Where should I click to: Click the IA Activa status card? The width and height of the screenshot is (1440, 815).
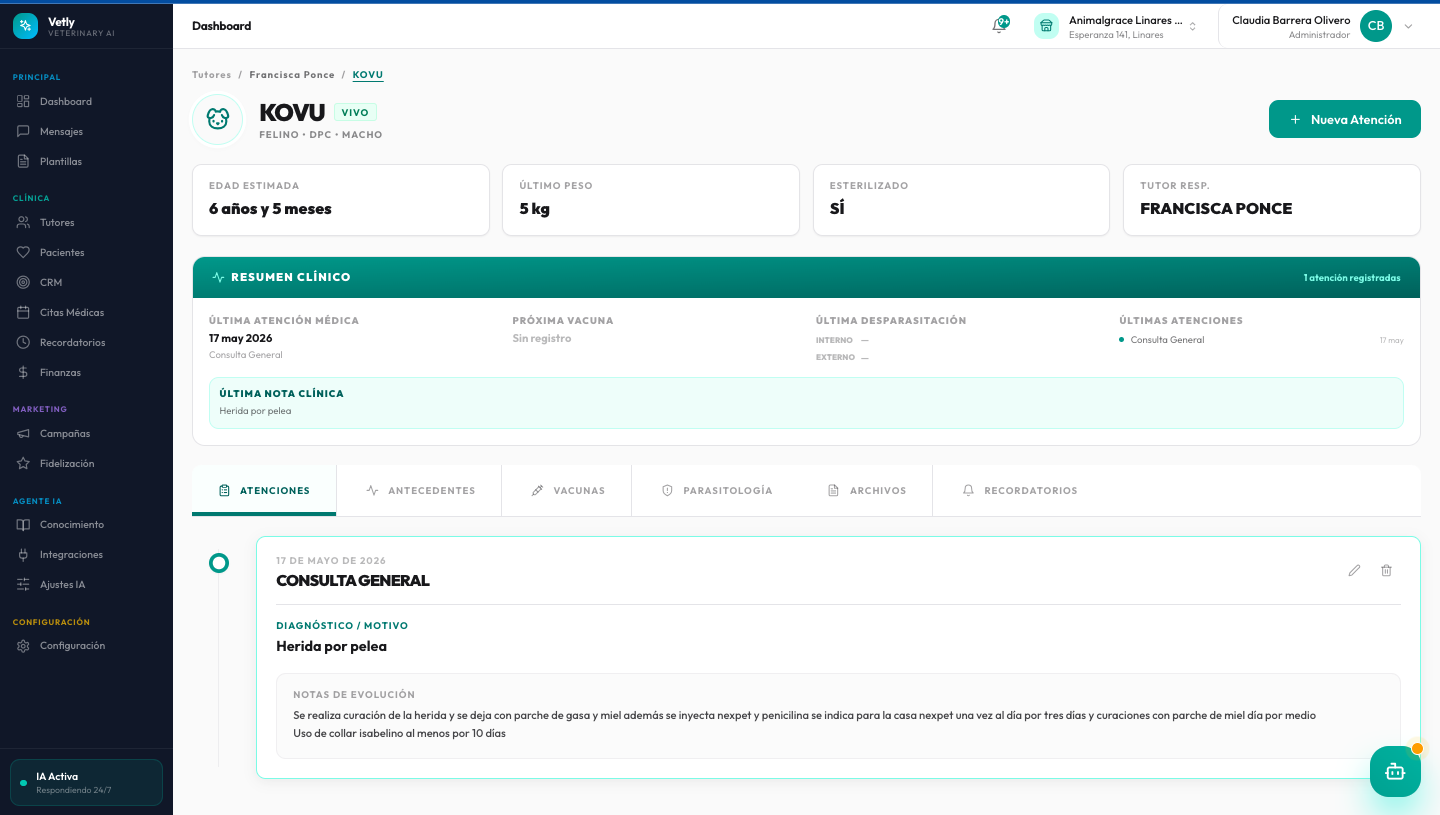(86, 782)
